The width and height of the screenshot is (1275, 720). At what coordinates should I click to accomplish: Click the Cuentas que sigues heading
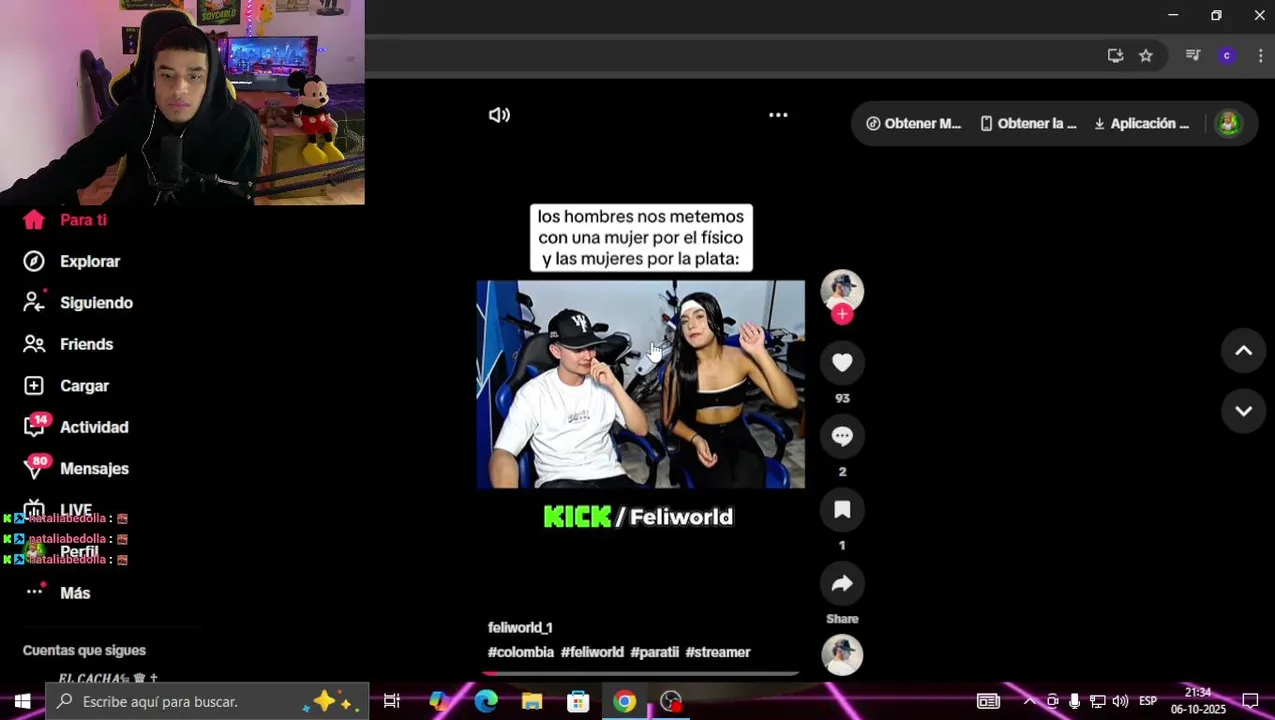point(84,650)
